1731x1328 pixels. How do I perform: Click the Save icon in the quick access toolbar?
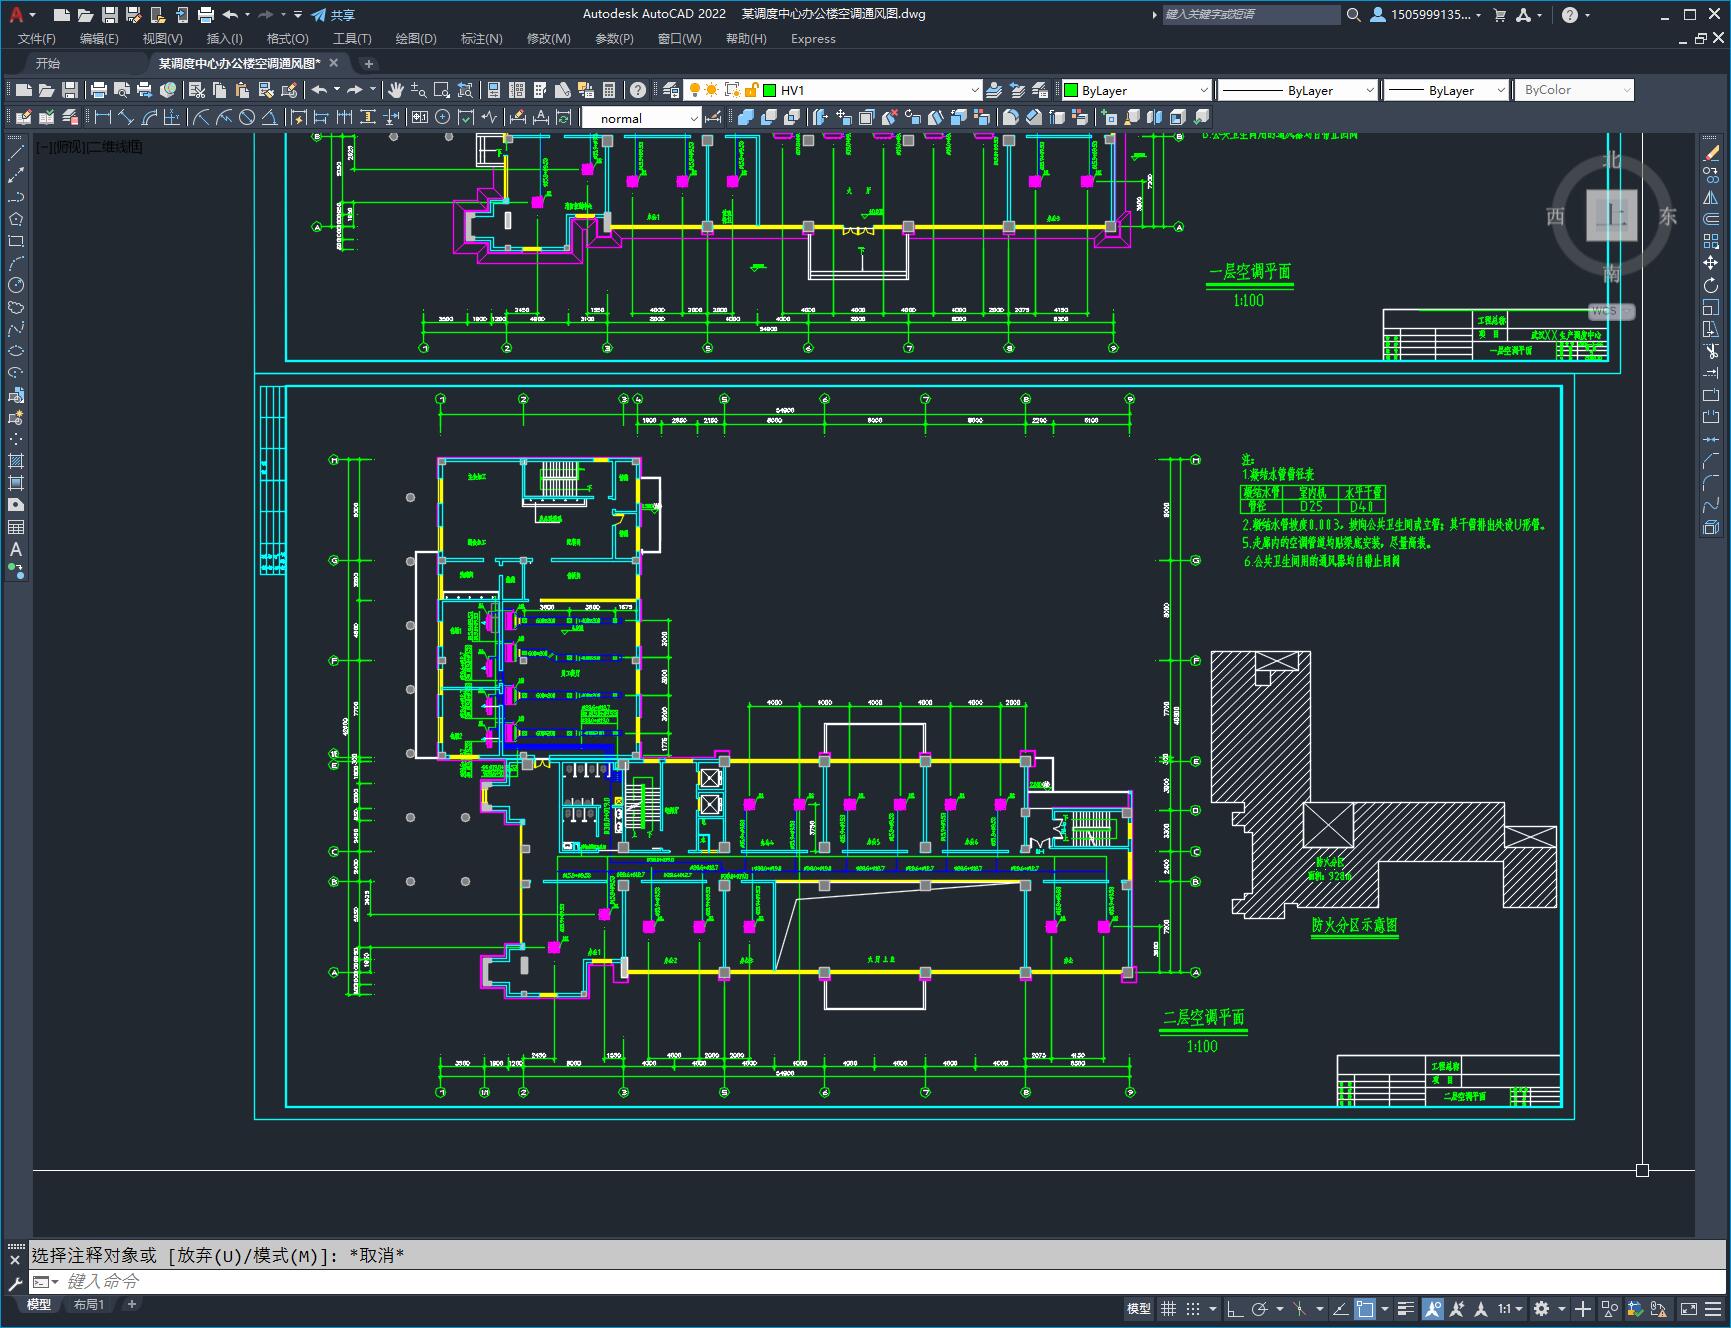pos(110,15)
